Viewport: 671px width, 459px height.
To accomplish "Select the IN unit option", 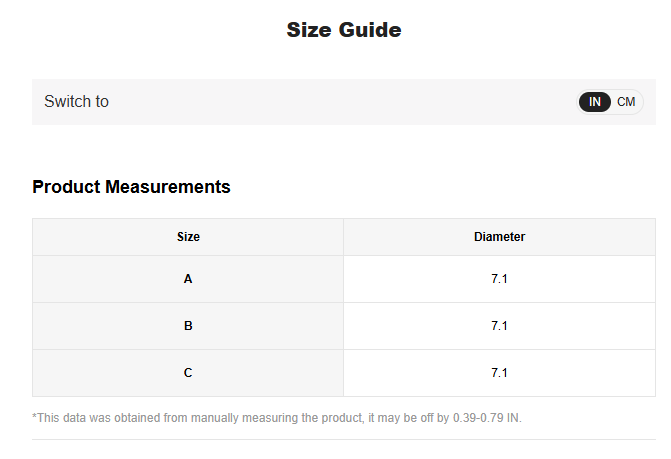I will click(x=595, y=102).
